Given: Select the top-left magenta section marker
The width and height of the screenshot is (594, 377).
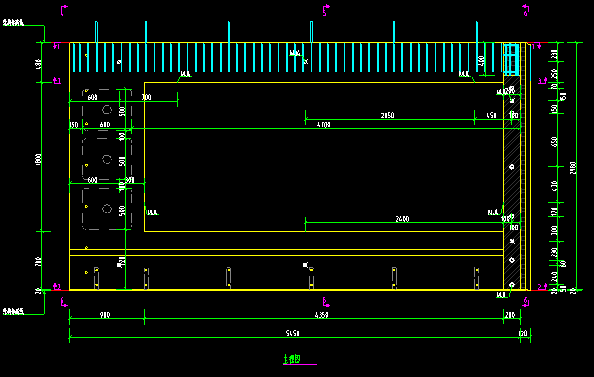Looking at the screenshot, I should 64,10.
